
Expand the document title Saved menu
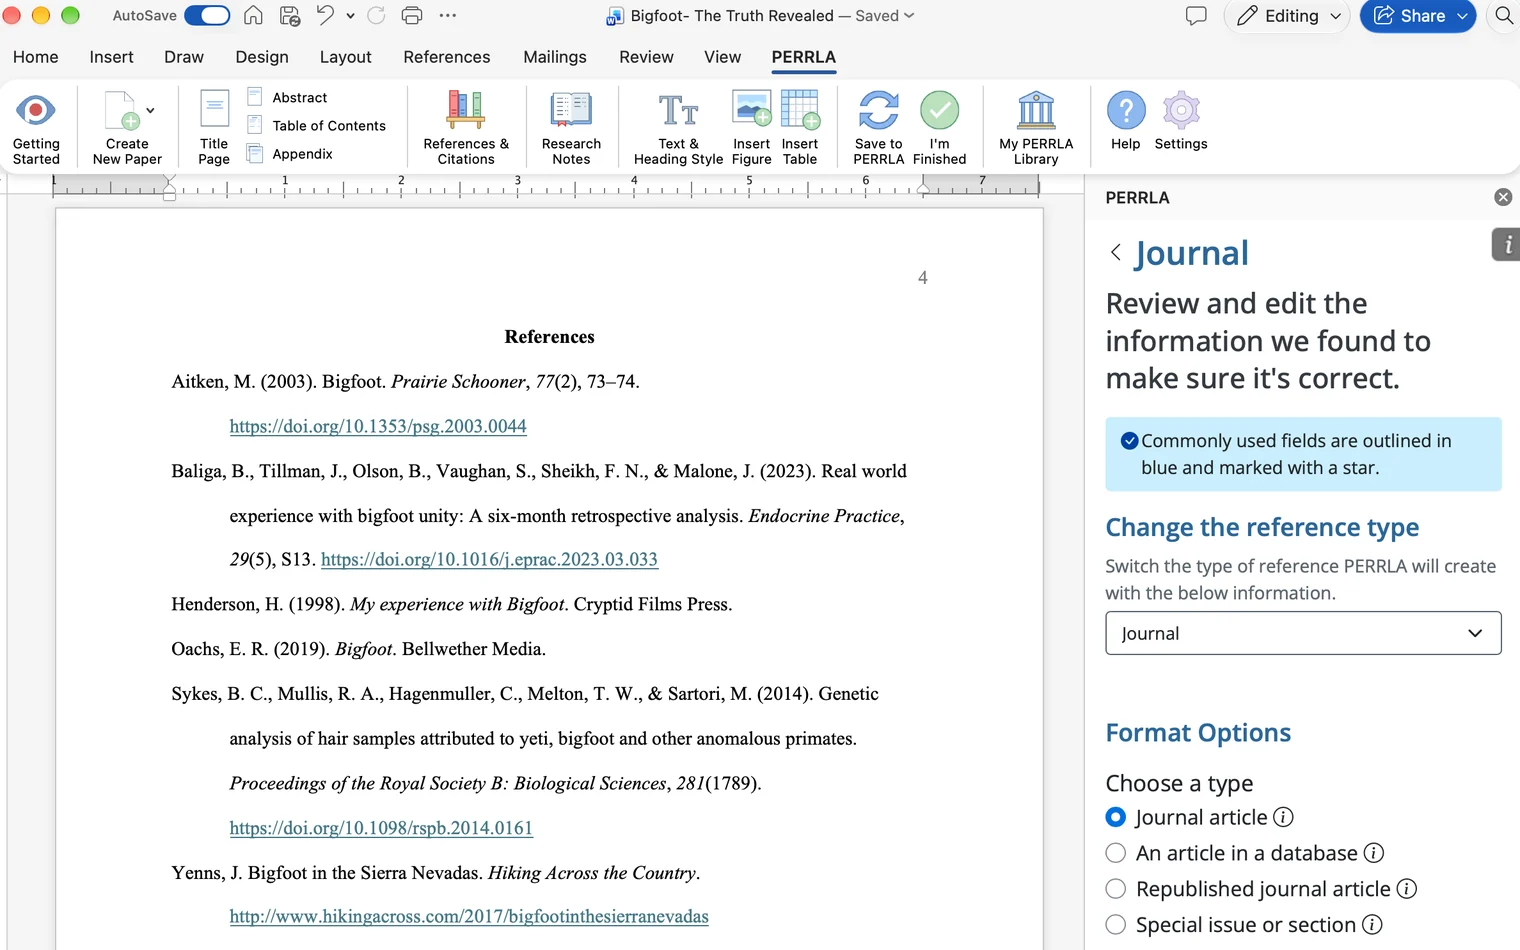point(909,16)
